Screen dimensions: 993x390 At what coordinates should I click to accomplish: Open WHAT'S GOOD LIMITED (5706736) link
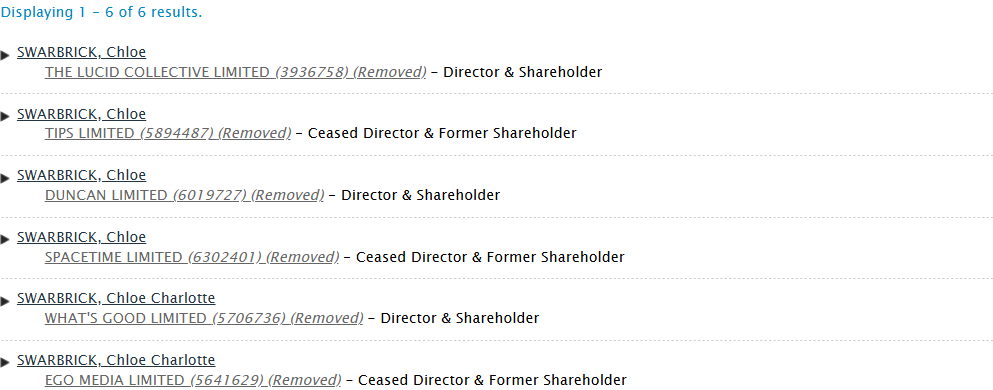tap(204, 318)
